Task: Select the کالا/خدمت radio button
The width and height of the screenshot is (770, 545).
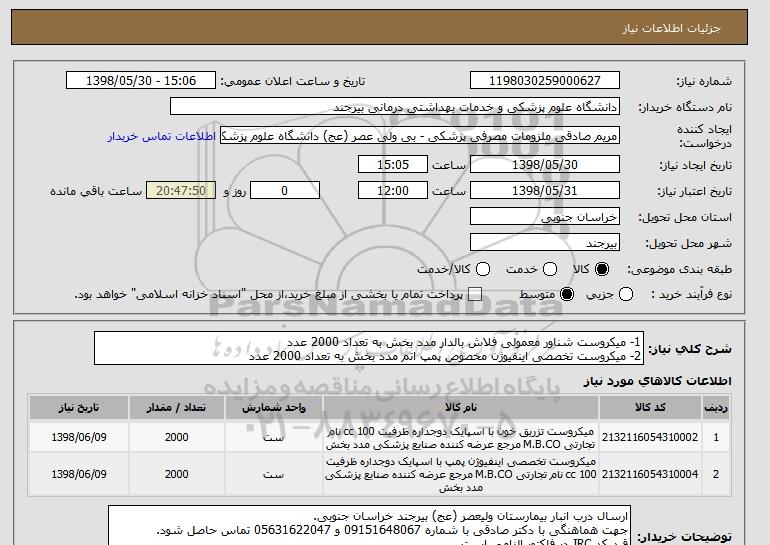Action: click(483, 269)
